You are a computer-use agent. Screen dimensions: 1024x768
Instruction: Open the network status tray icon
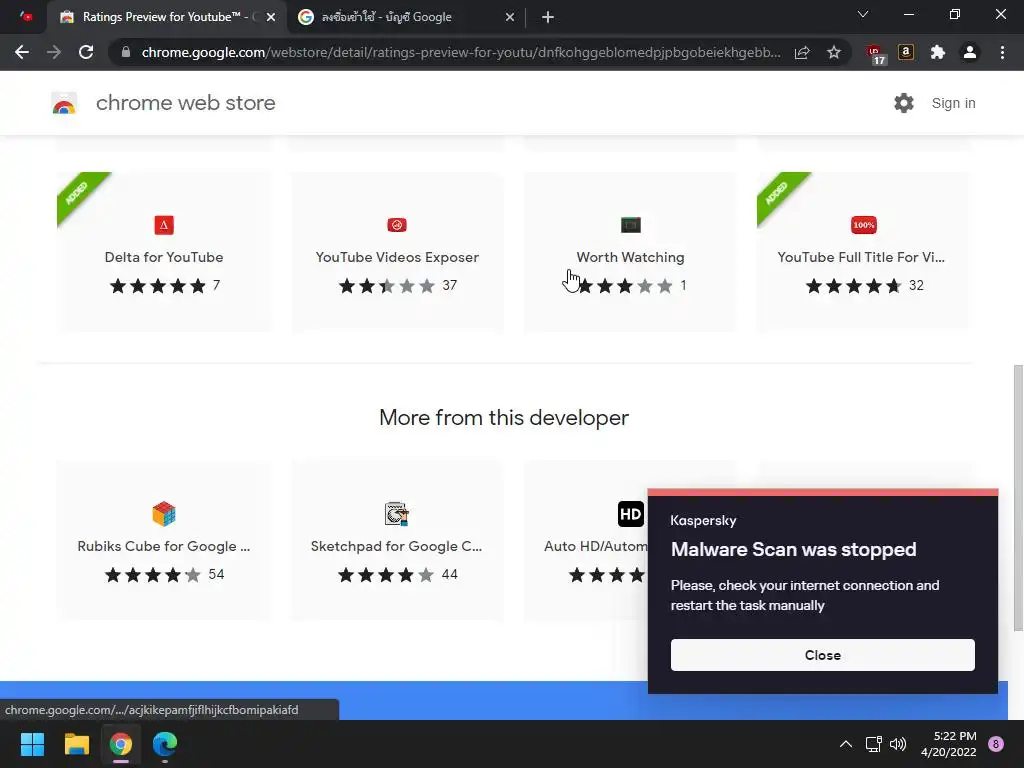874,744
